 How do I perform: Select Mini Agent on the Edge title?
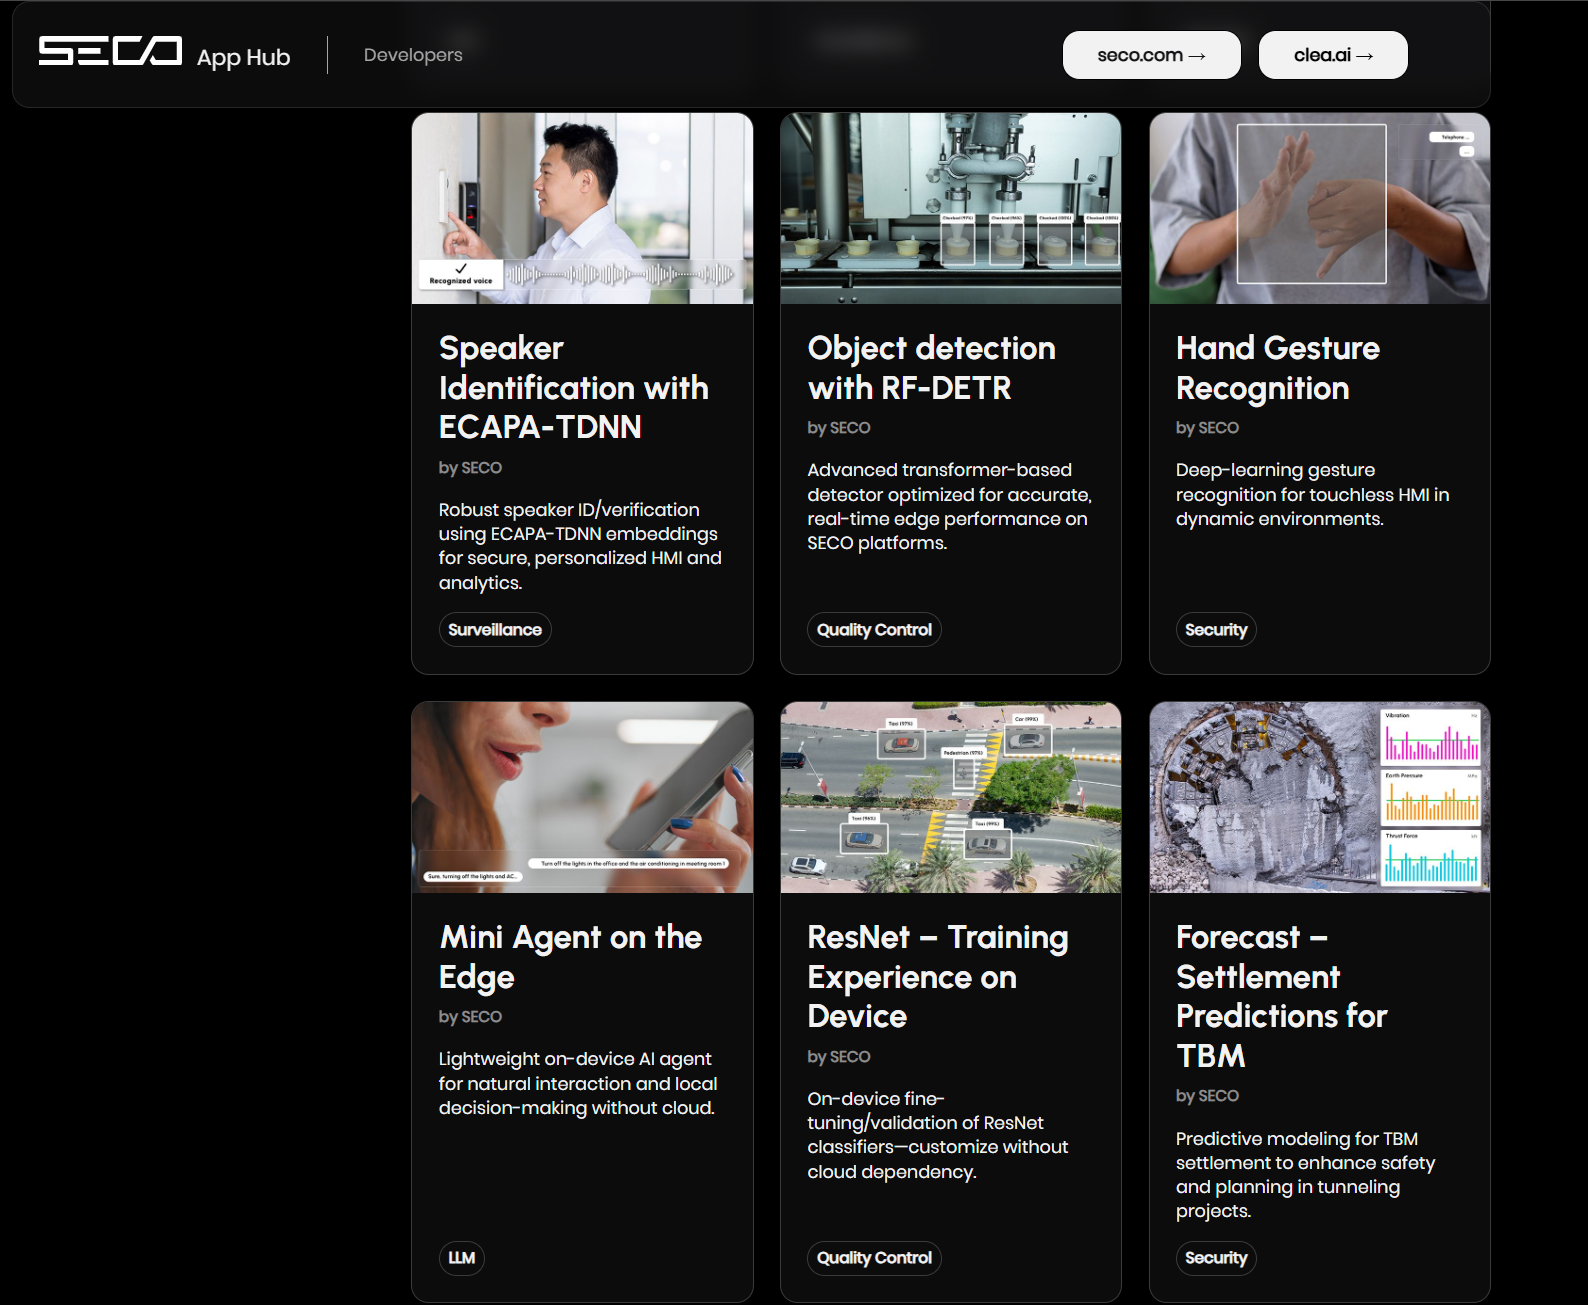tap(570, 956)
